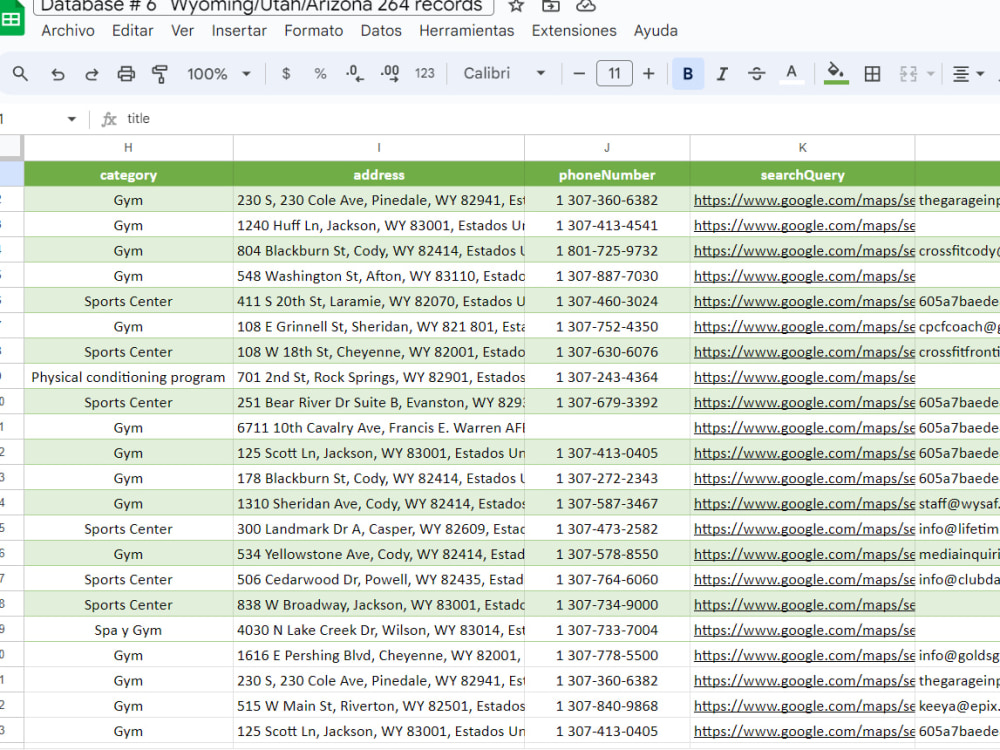This screenshot has height=750, width=1000.
Task: Open the Extensiones menu
Action: click(x=574, y=31)
